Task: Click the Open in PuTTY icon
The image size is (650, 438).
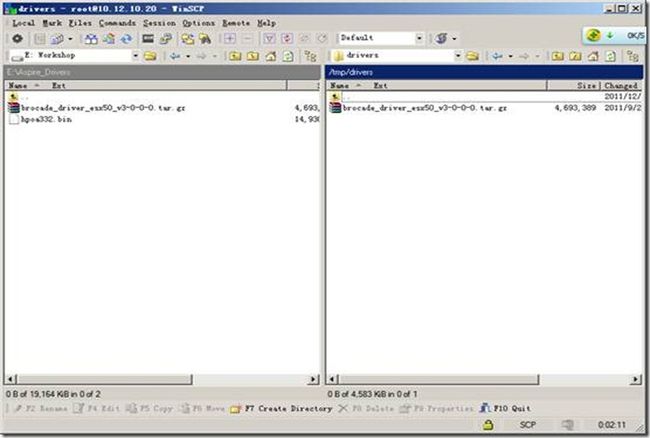Action: (x=166, y=39)
